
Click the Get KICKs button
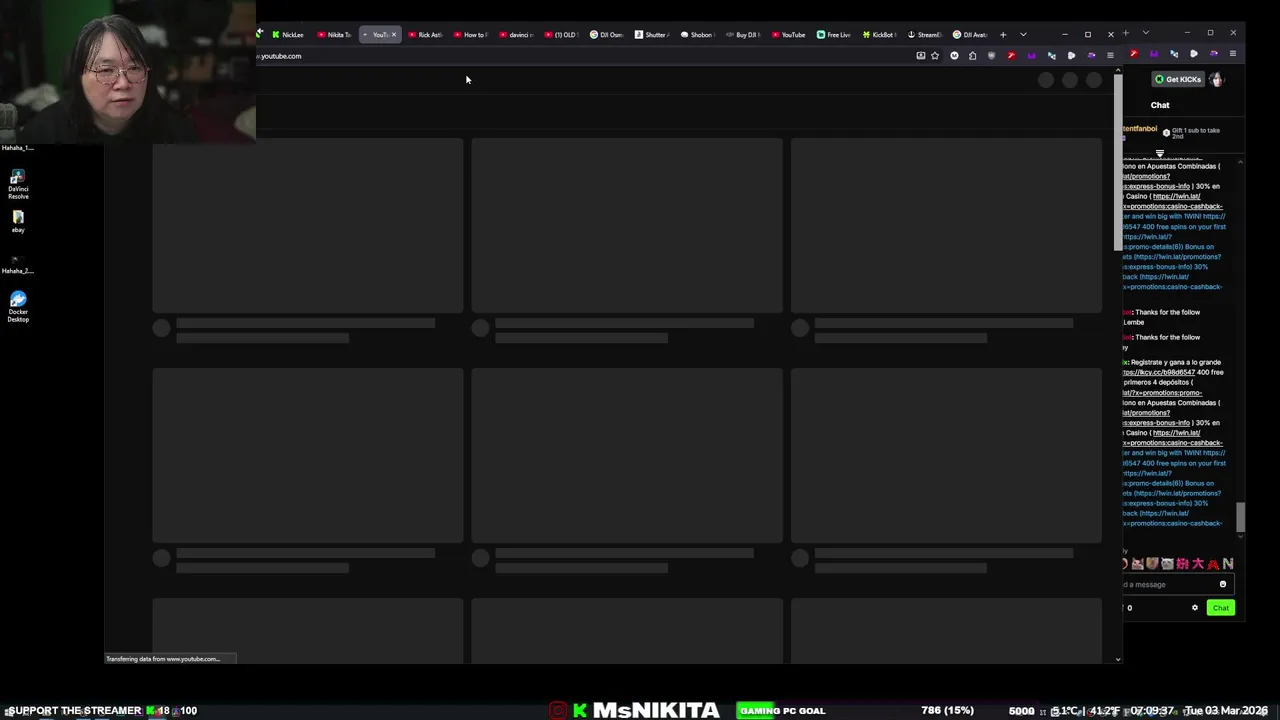1178,79
